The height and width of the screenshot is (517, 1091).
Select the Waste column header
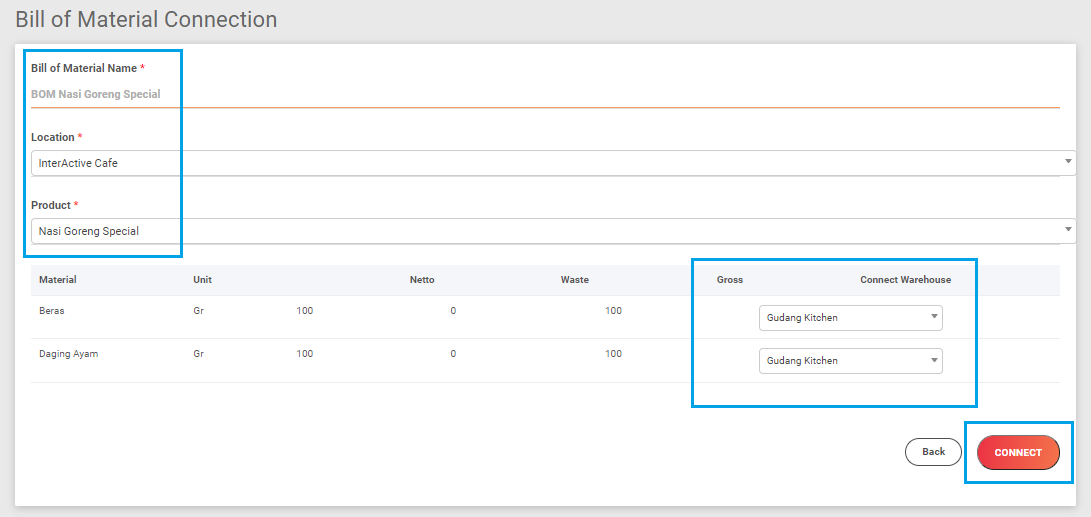coord(574,280)
